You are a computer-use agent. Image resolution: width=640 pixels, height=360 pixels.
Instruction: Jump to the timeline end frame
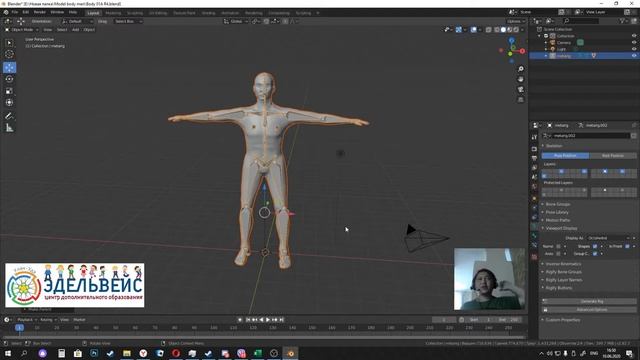tap(281, 320)
